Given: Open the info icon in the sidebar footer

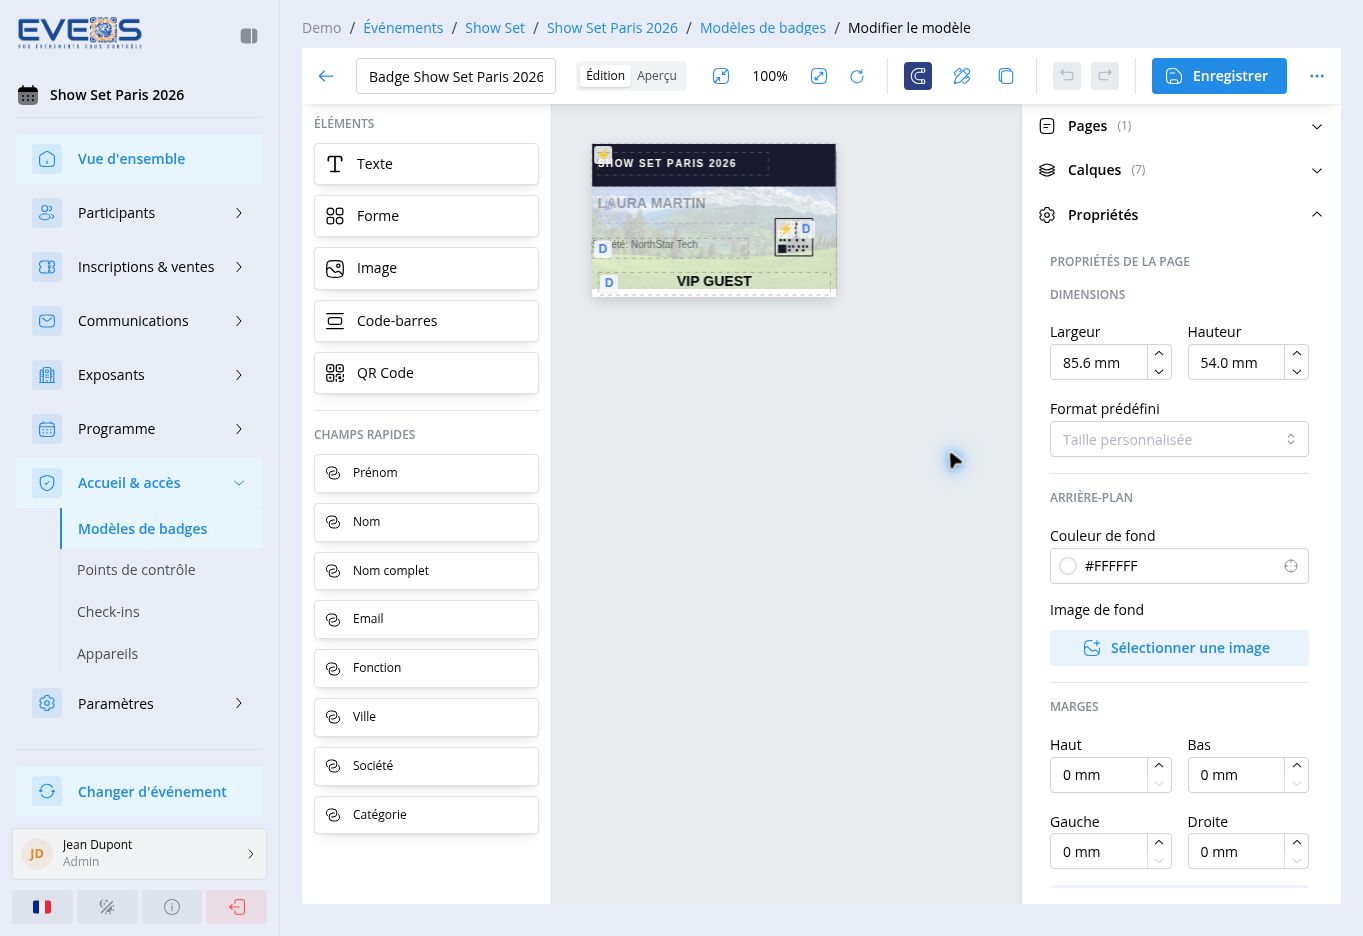Looking at the screenshot, I should 172,907.
